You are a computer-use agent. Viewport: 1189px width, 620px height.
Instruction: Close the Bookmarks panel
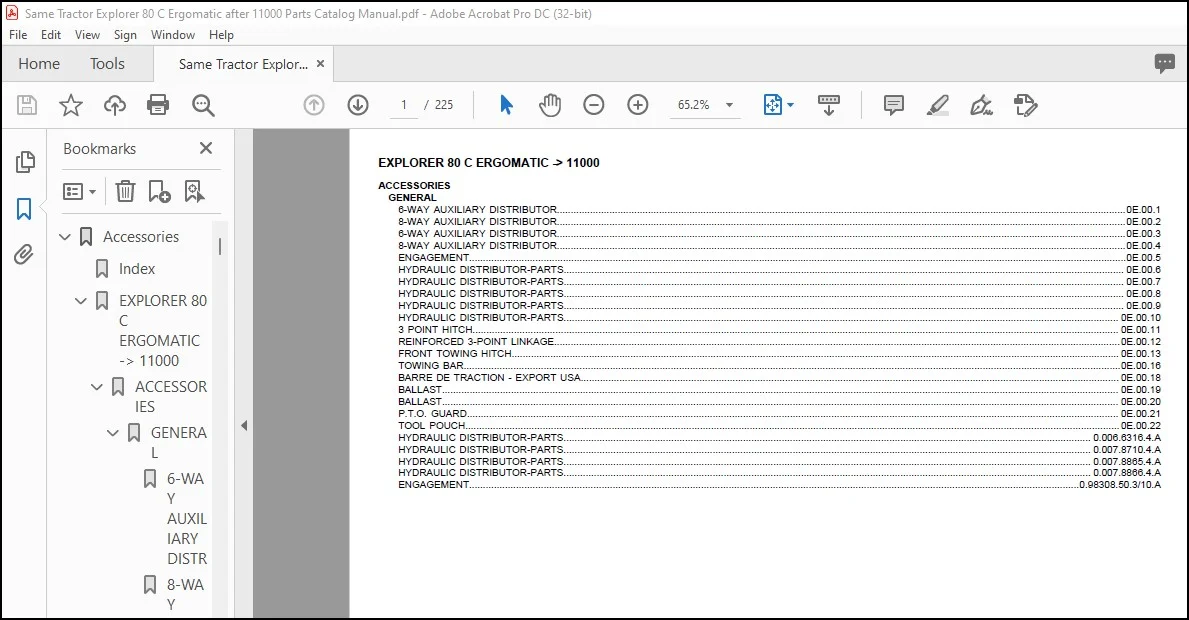[x=205, y=148]
